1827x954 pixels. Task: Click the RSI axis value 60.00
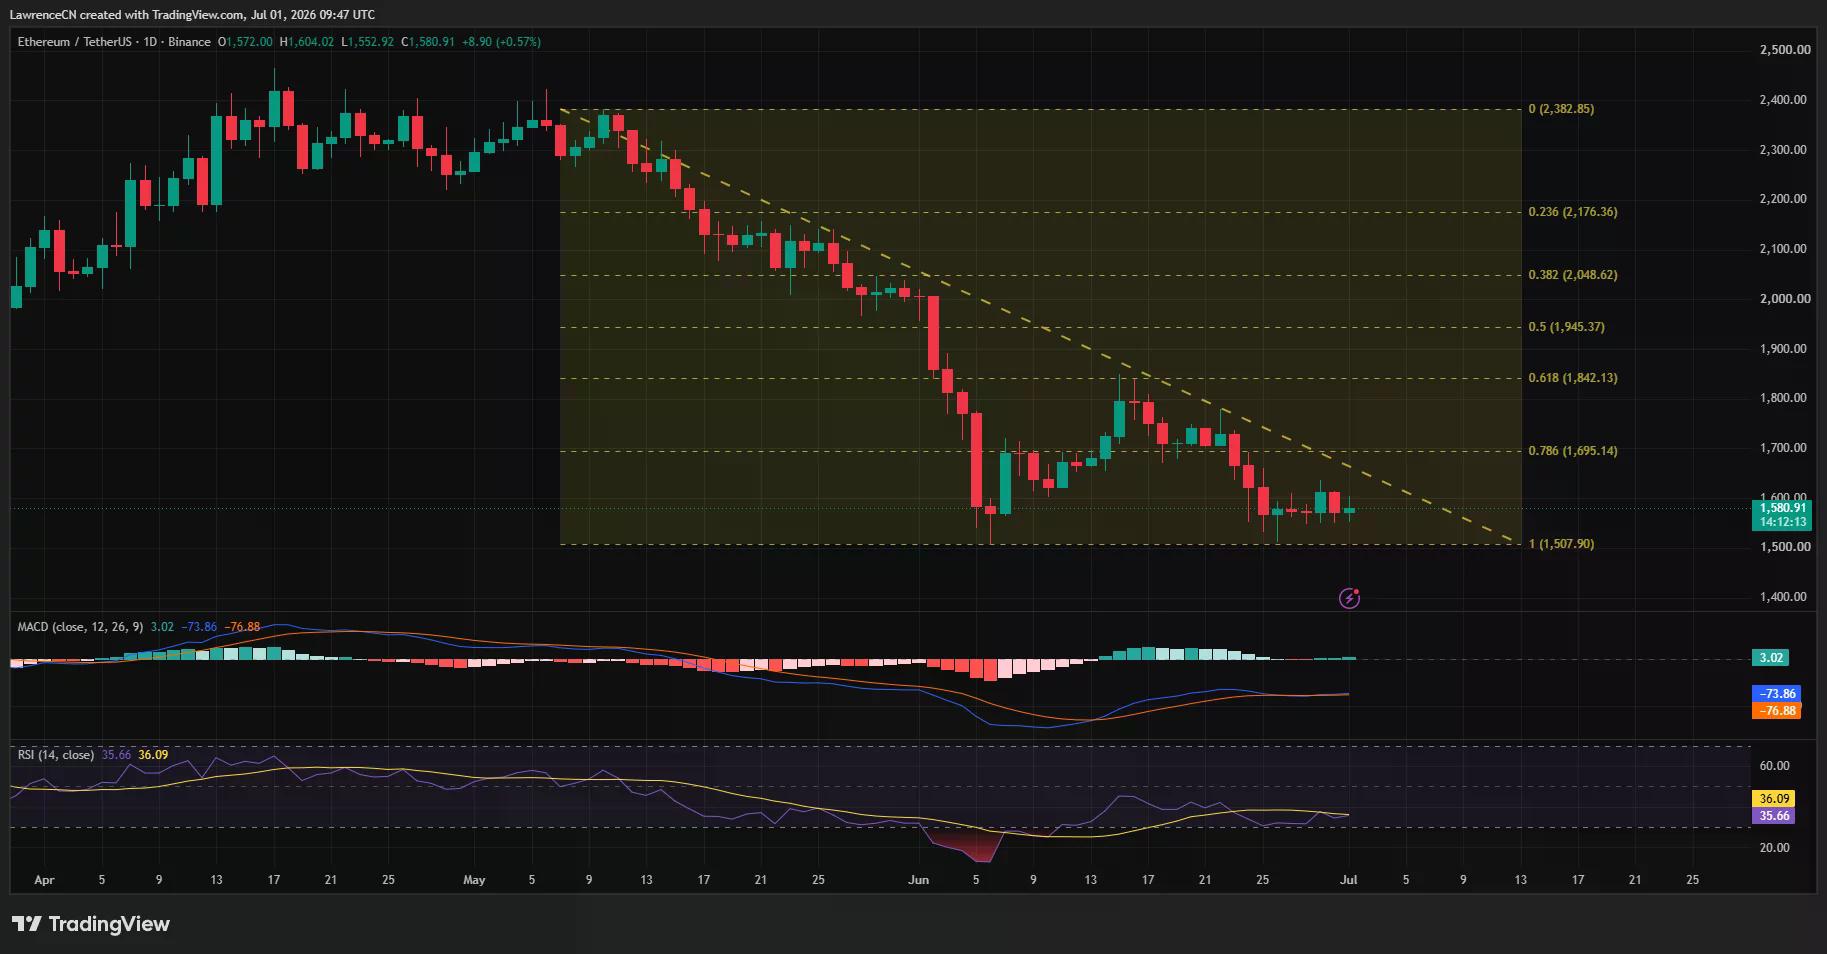(x=1774, y=766)
